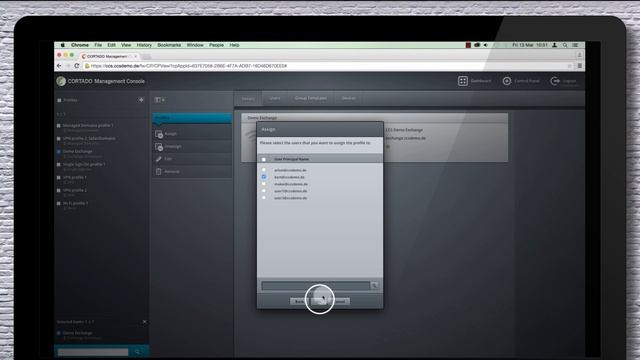Viewport: 640px width, 360px height.
Task: Check the last user checkbox in the list
Action: pos(264,198)
